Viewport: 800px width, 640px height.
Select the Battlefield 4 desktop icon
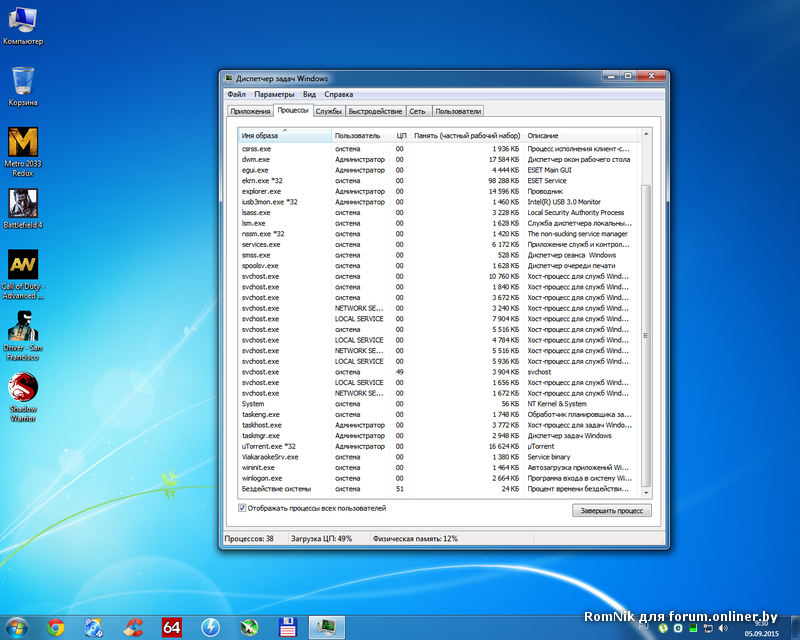coord(22,205)
